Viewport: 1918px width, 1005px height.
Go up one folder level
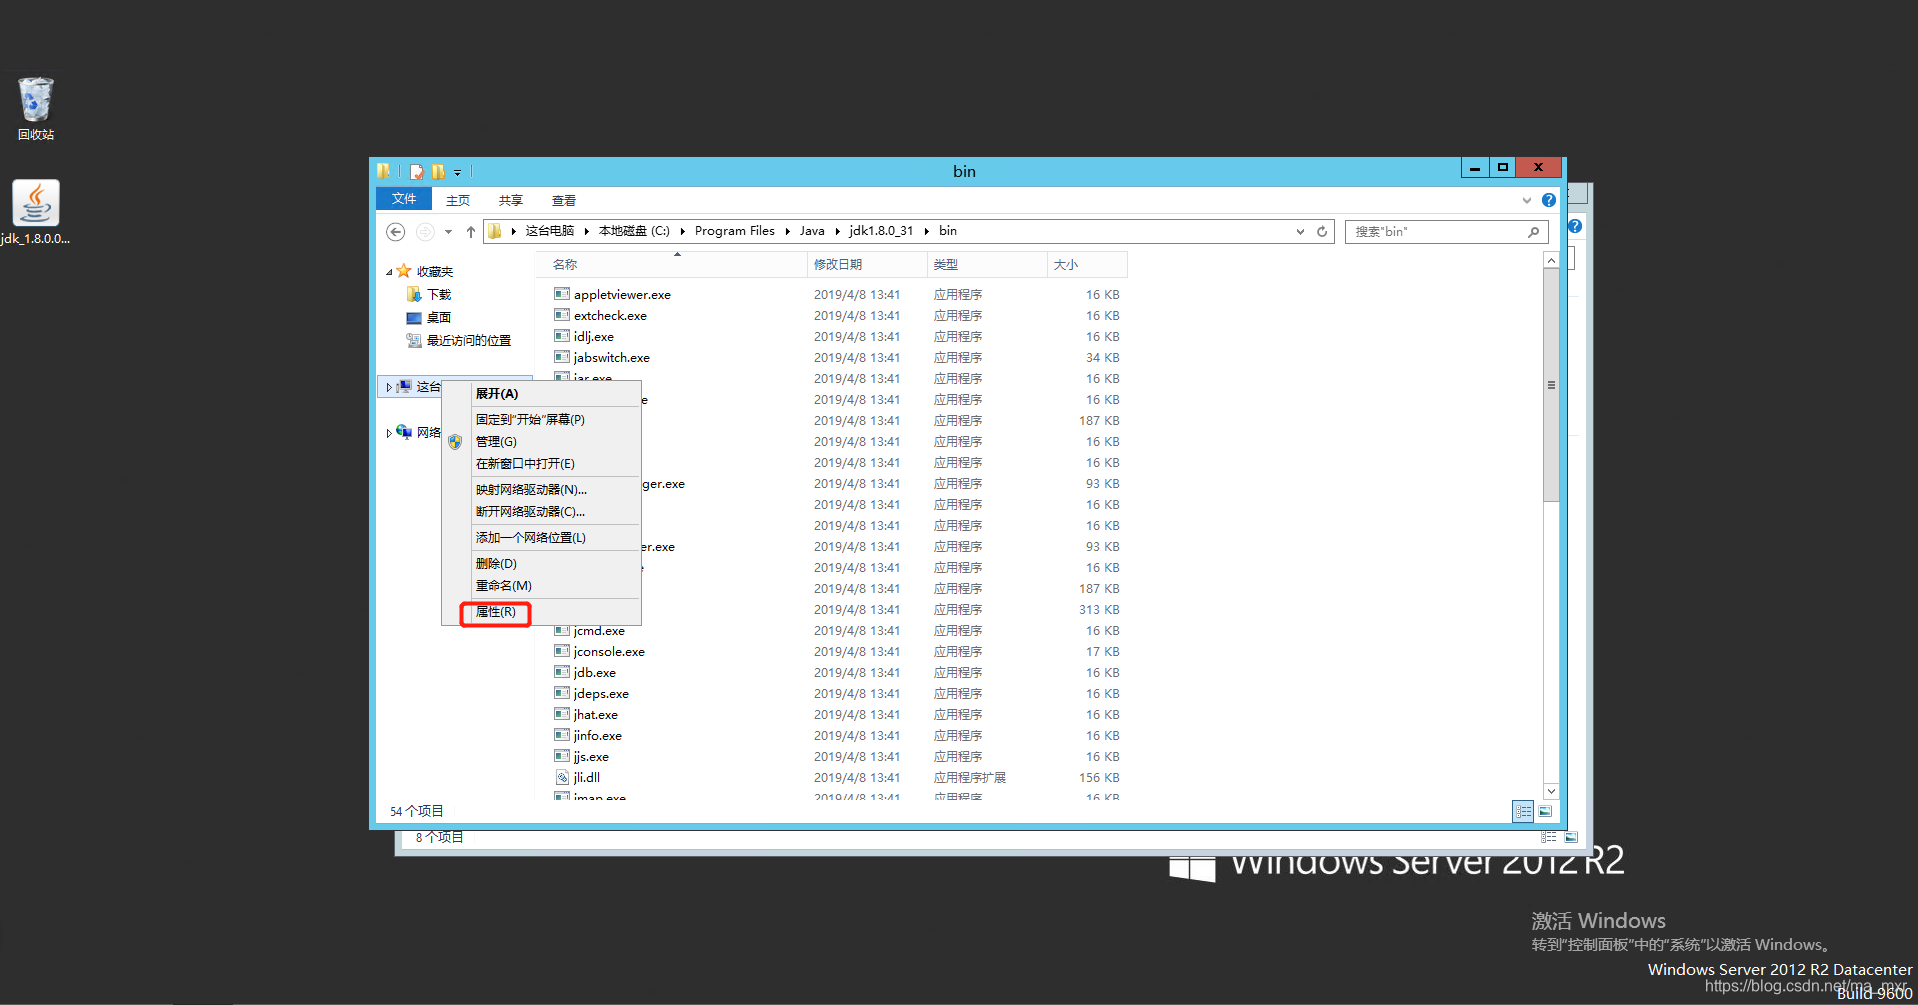coord(471,231)
